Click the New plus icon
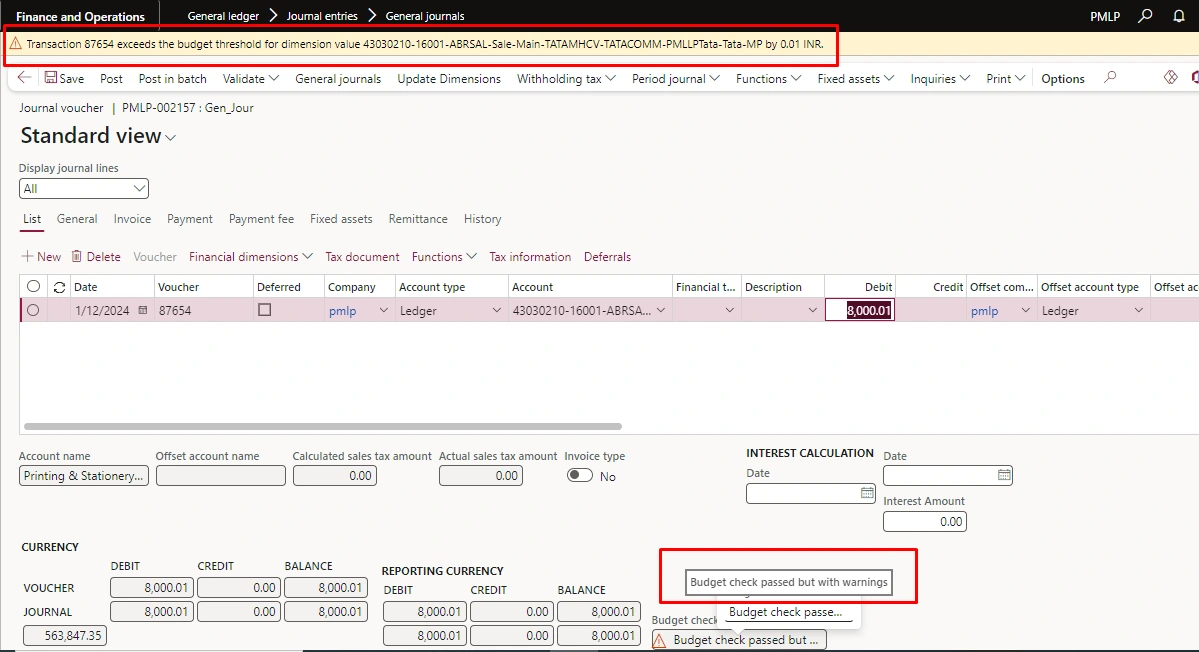The image size is (1199, 652). click(x=27, y=256)
